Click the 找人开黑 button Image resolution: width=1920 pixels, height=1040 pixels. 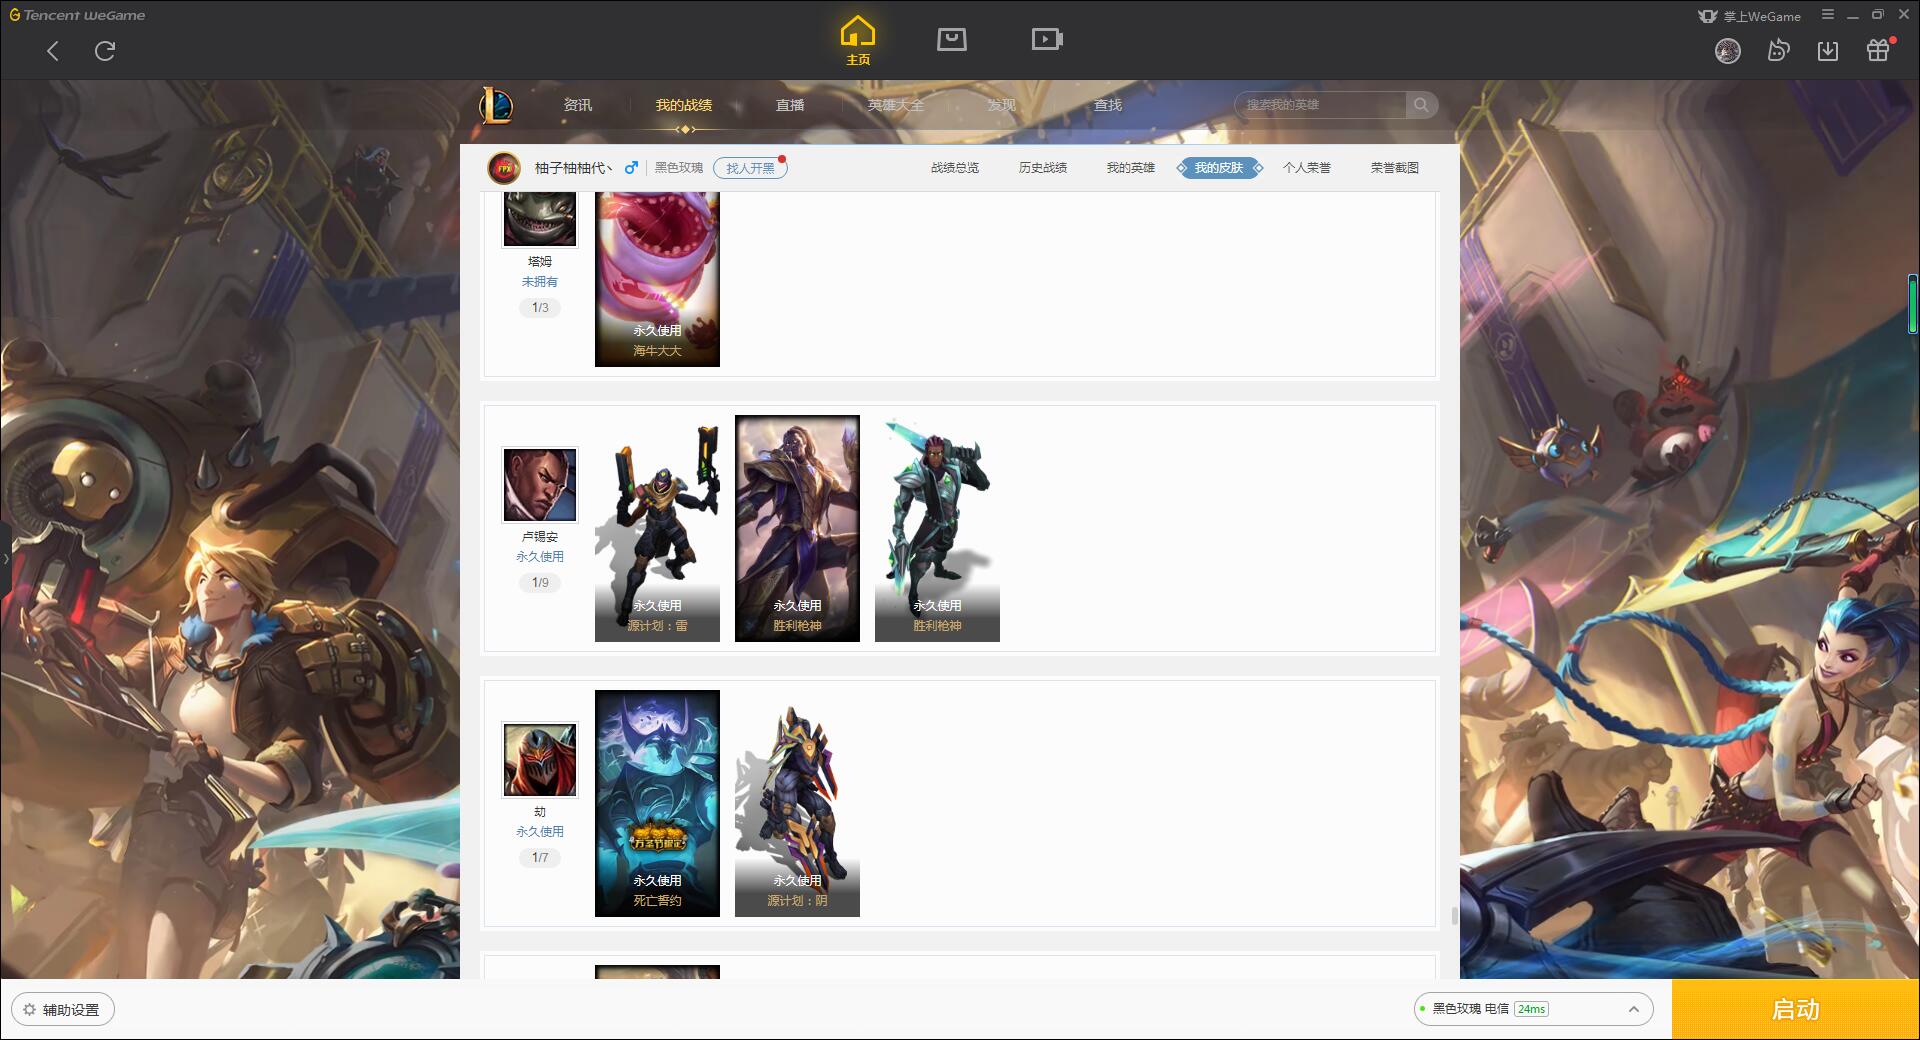pyautogui.click(x=750, y=168)
